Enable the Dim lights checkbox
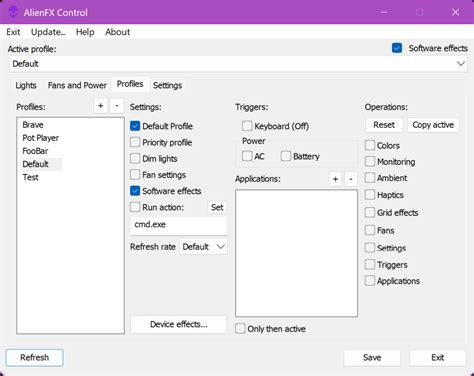Viewport: 474px width, 376px height. pyautogui.click(x=135, y=158)
